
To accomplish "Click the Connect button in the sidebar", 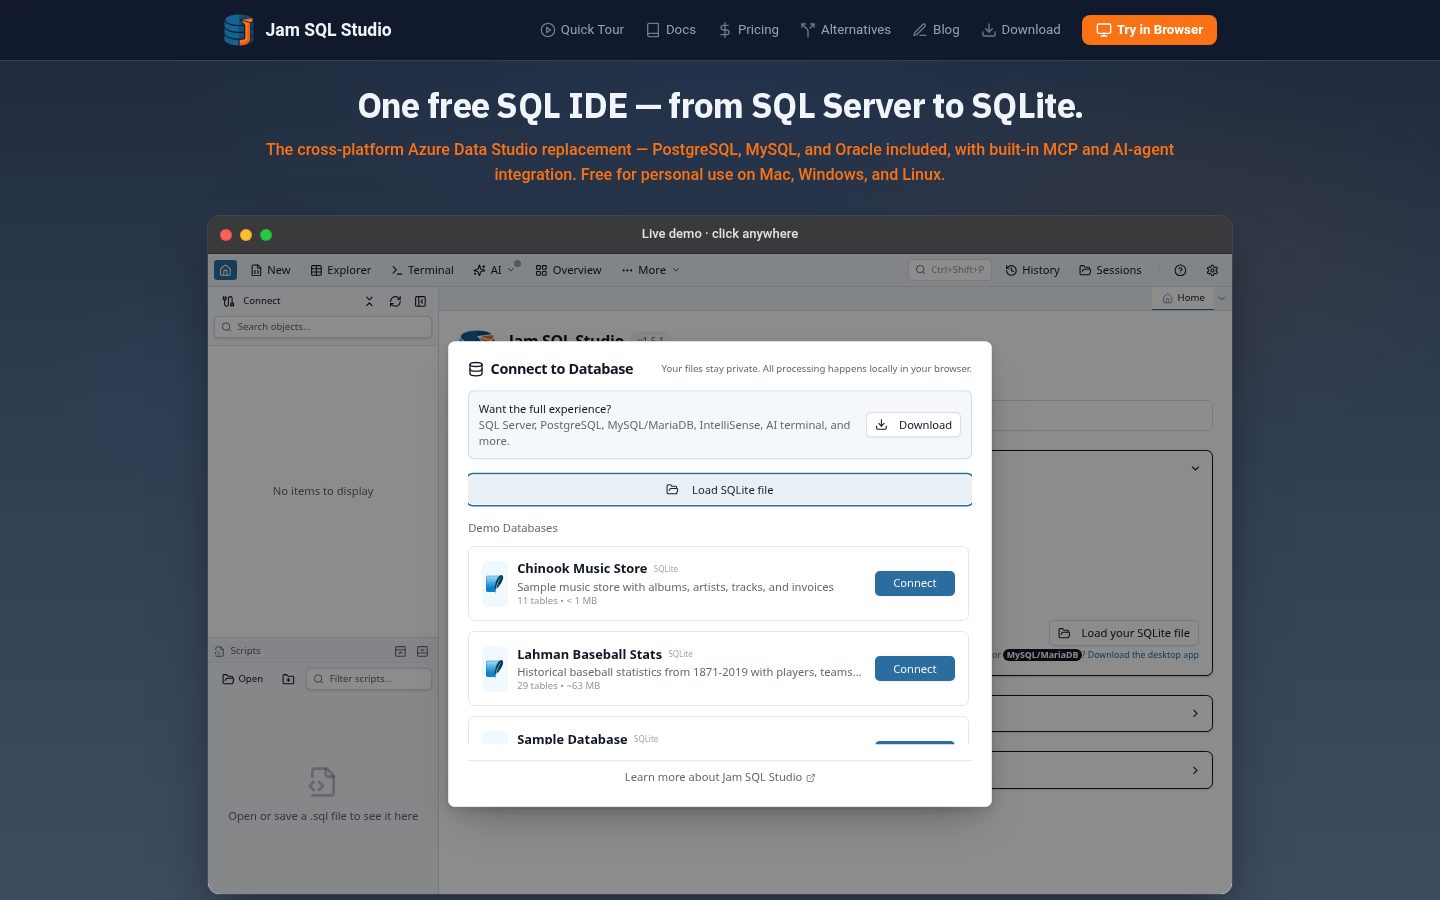I will coord(251,301).
